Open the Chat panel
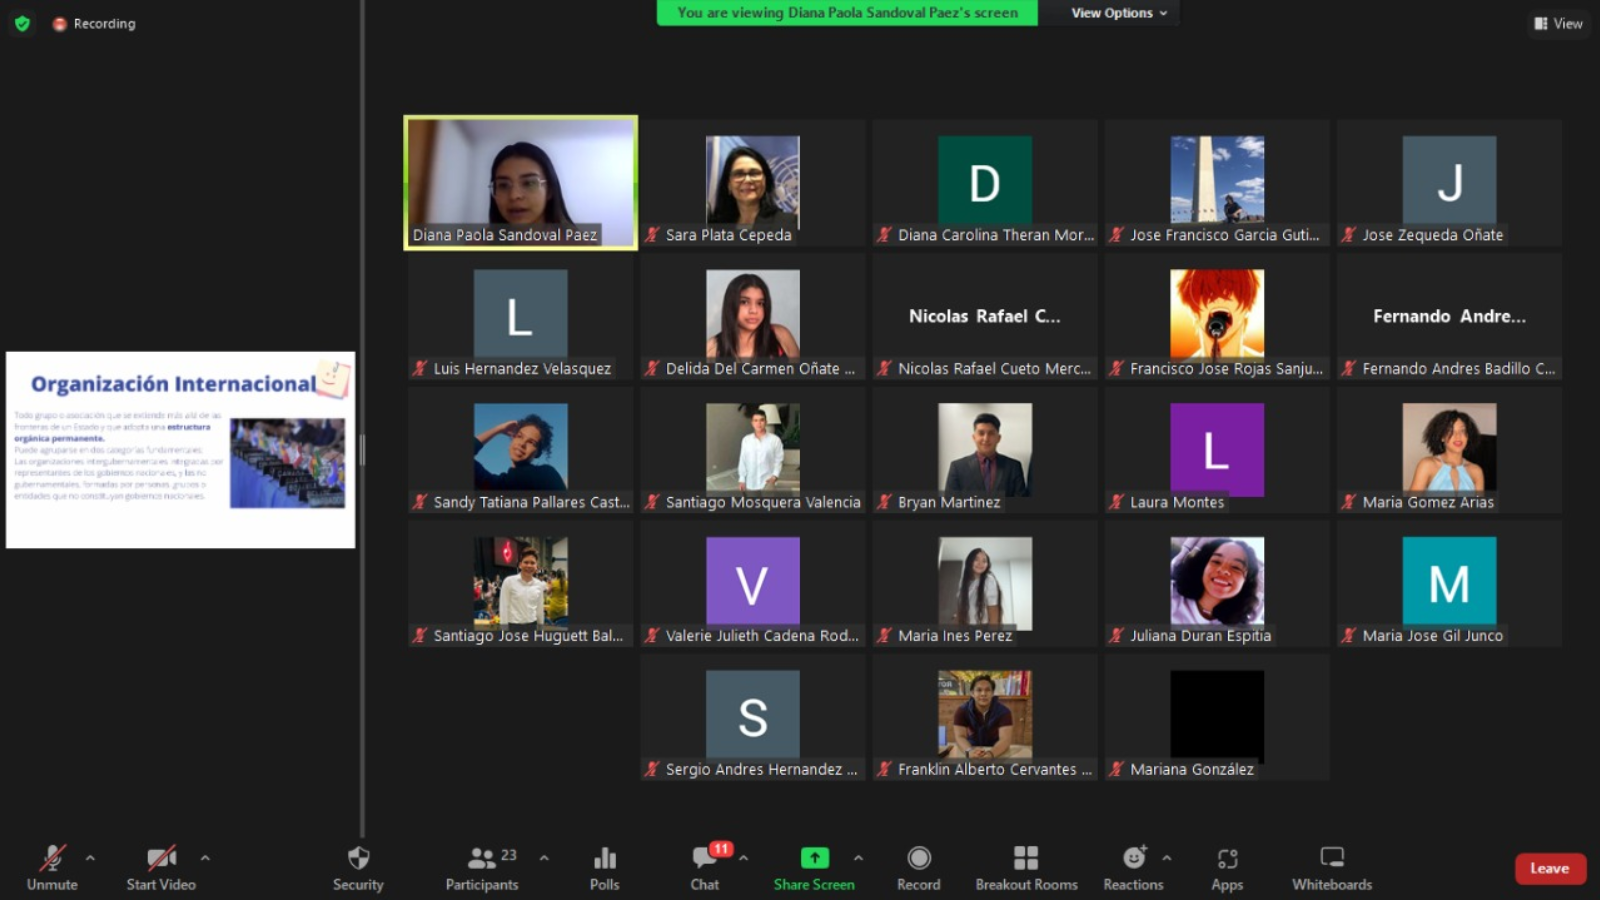 [x=705, y=868]
